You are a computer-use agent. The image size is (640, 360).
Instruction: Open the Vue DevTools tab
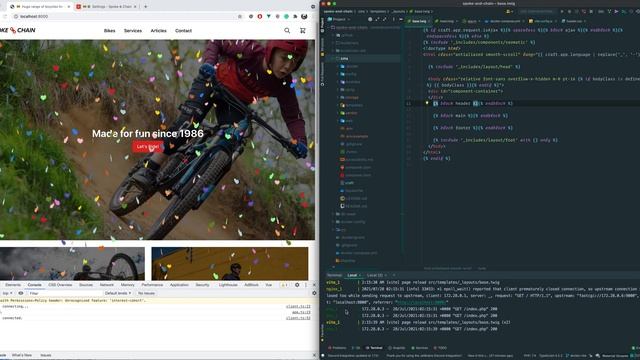(269, 285)
